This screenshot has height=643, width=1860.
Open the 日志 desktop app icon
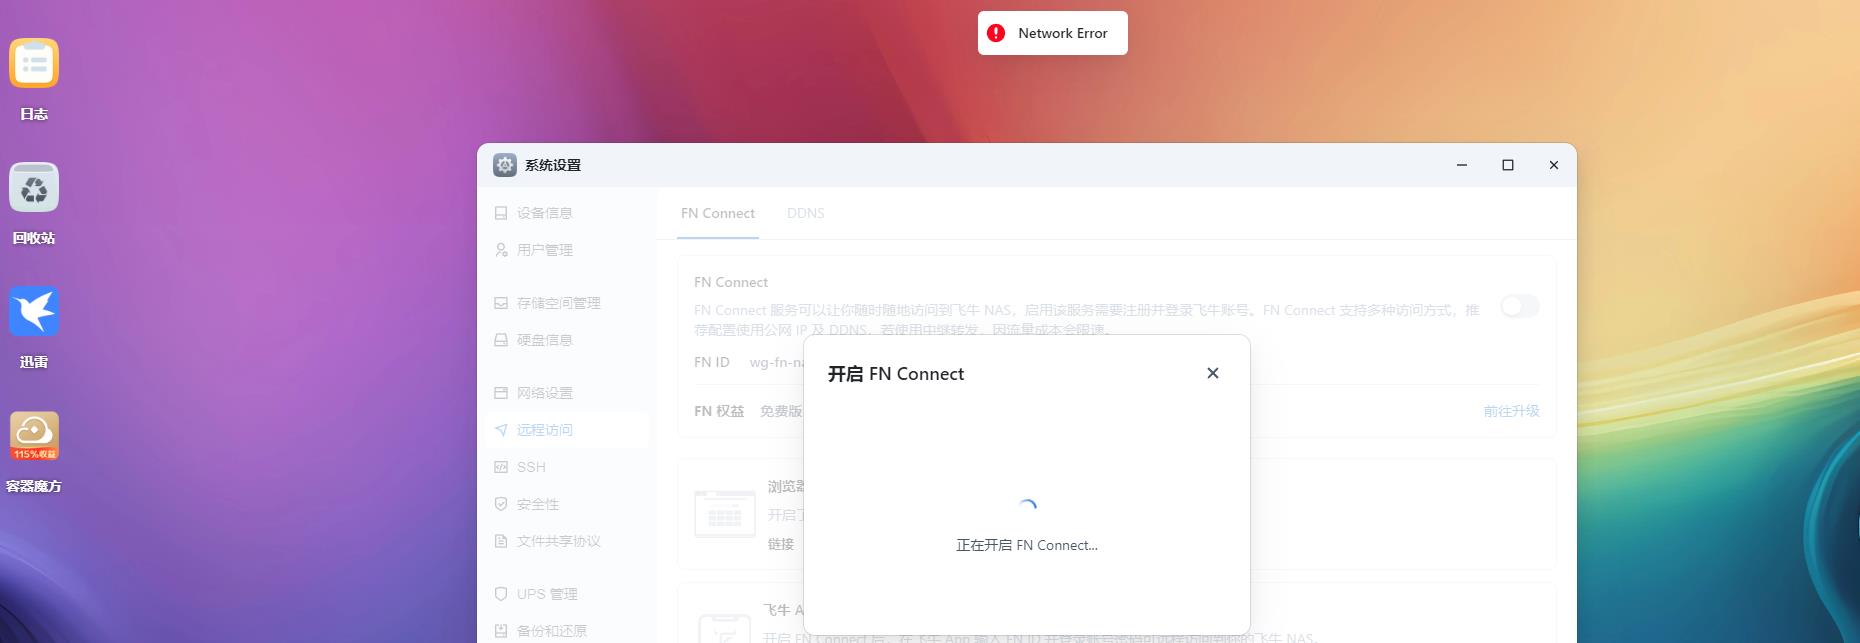(x=34, y=64)
